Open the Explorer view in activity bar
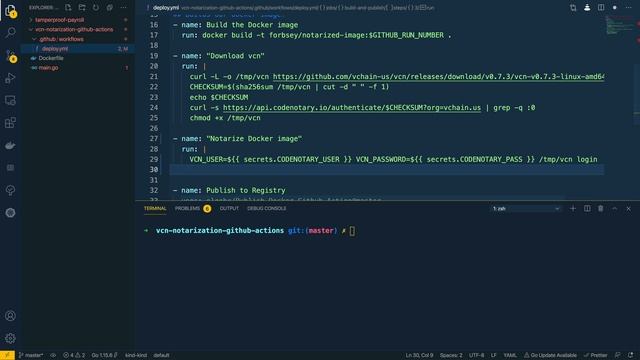The width and height of the screenshot is (640, 360). pos(10,10)
